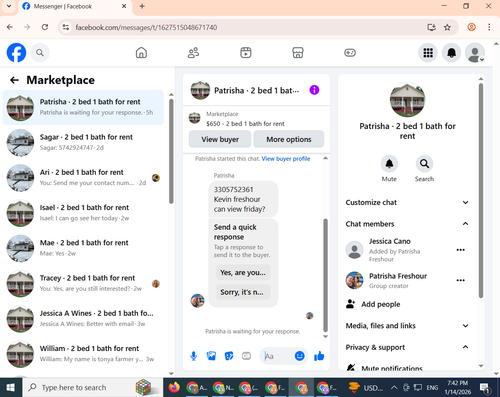Open Firefox from the taskbar
The height and width of the screenshot is (397, 500).
(174, 387)
